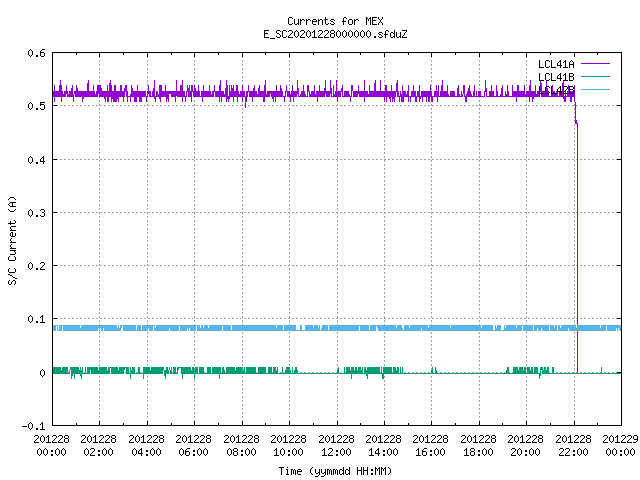Click the 0.3 y-axis tick label
Screen dimensions: 640x480
point(36,213)
